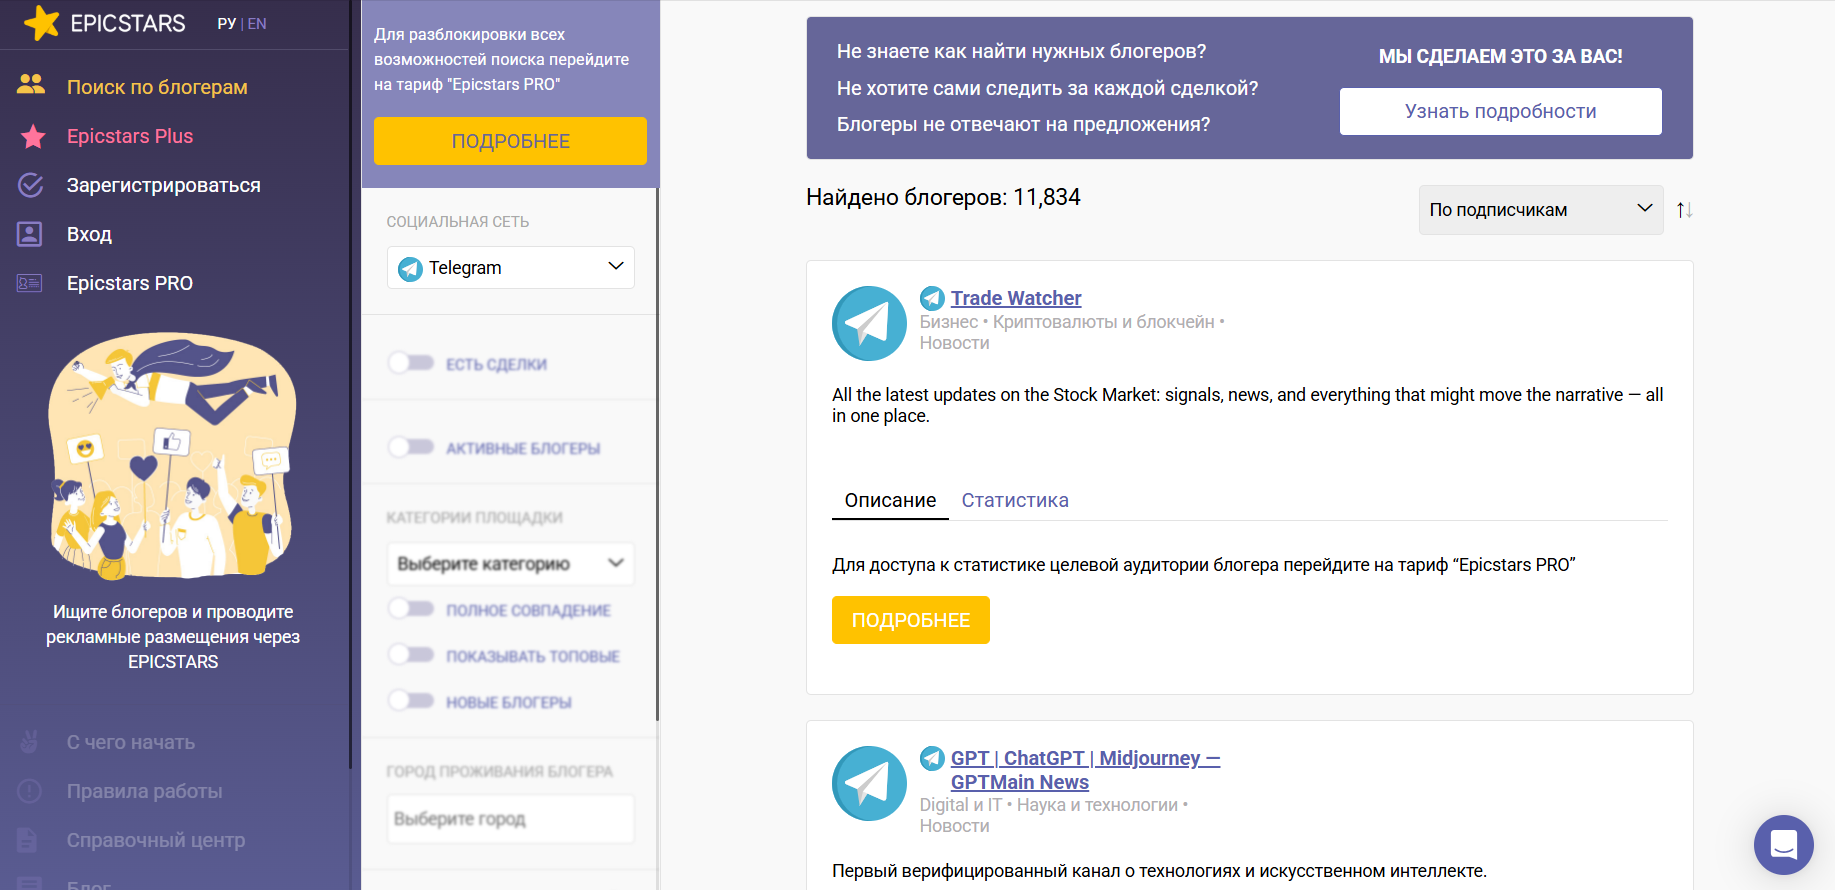Open the Telegram social network dropdown
1835x890 pixels.
pos(510,268)
